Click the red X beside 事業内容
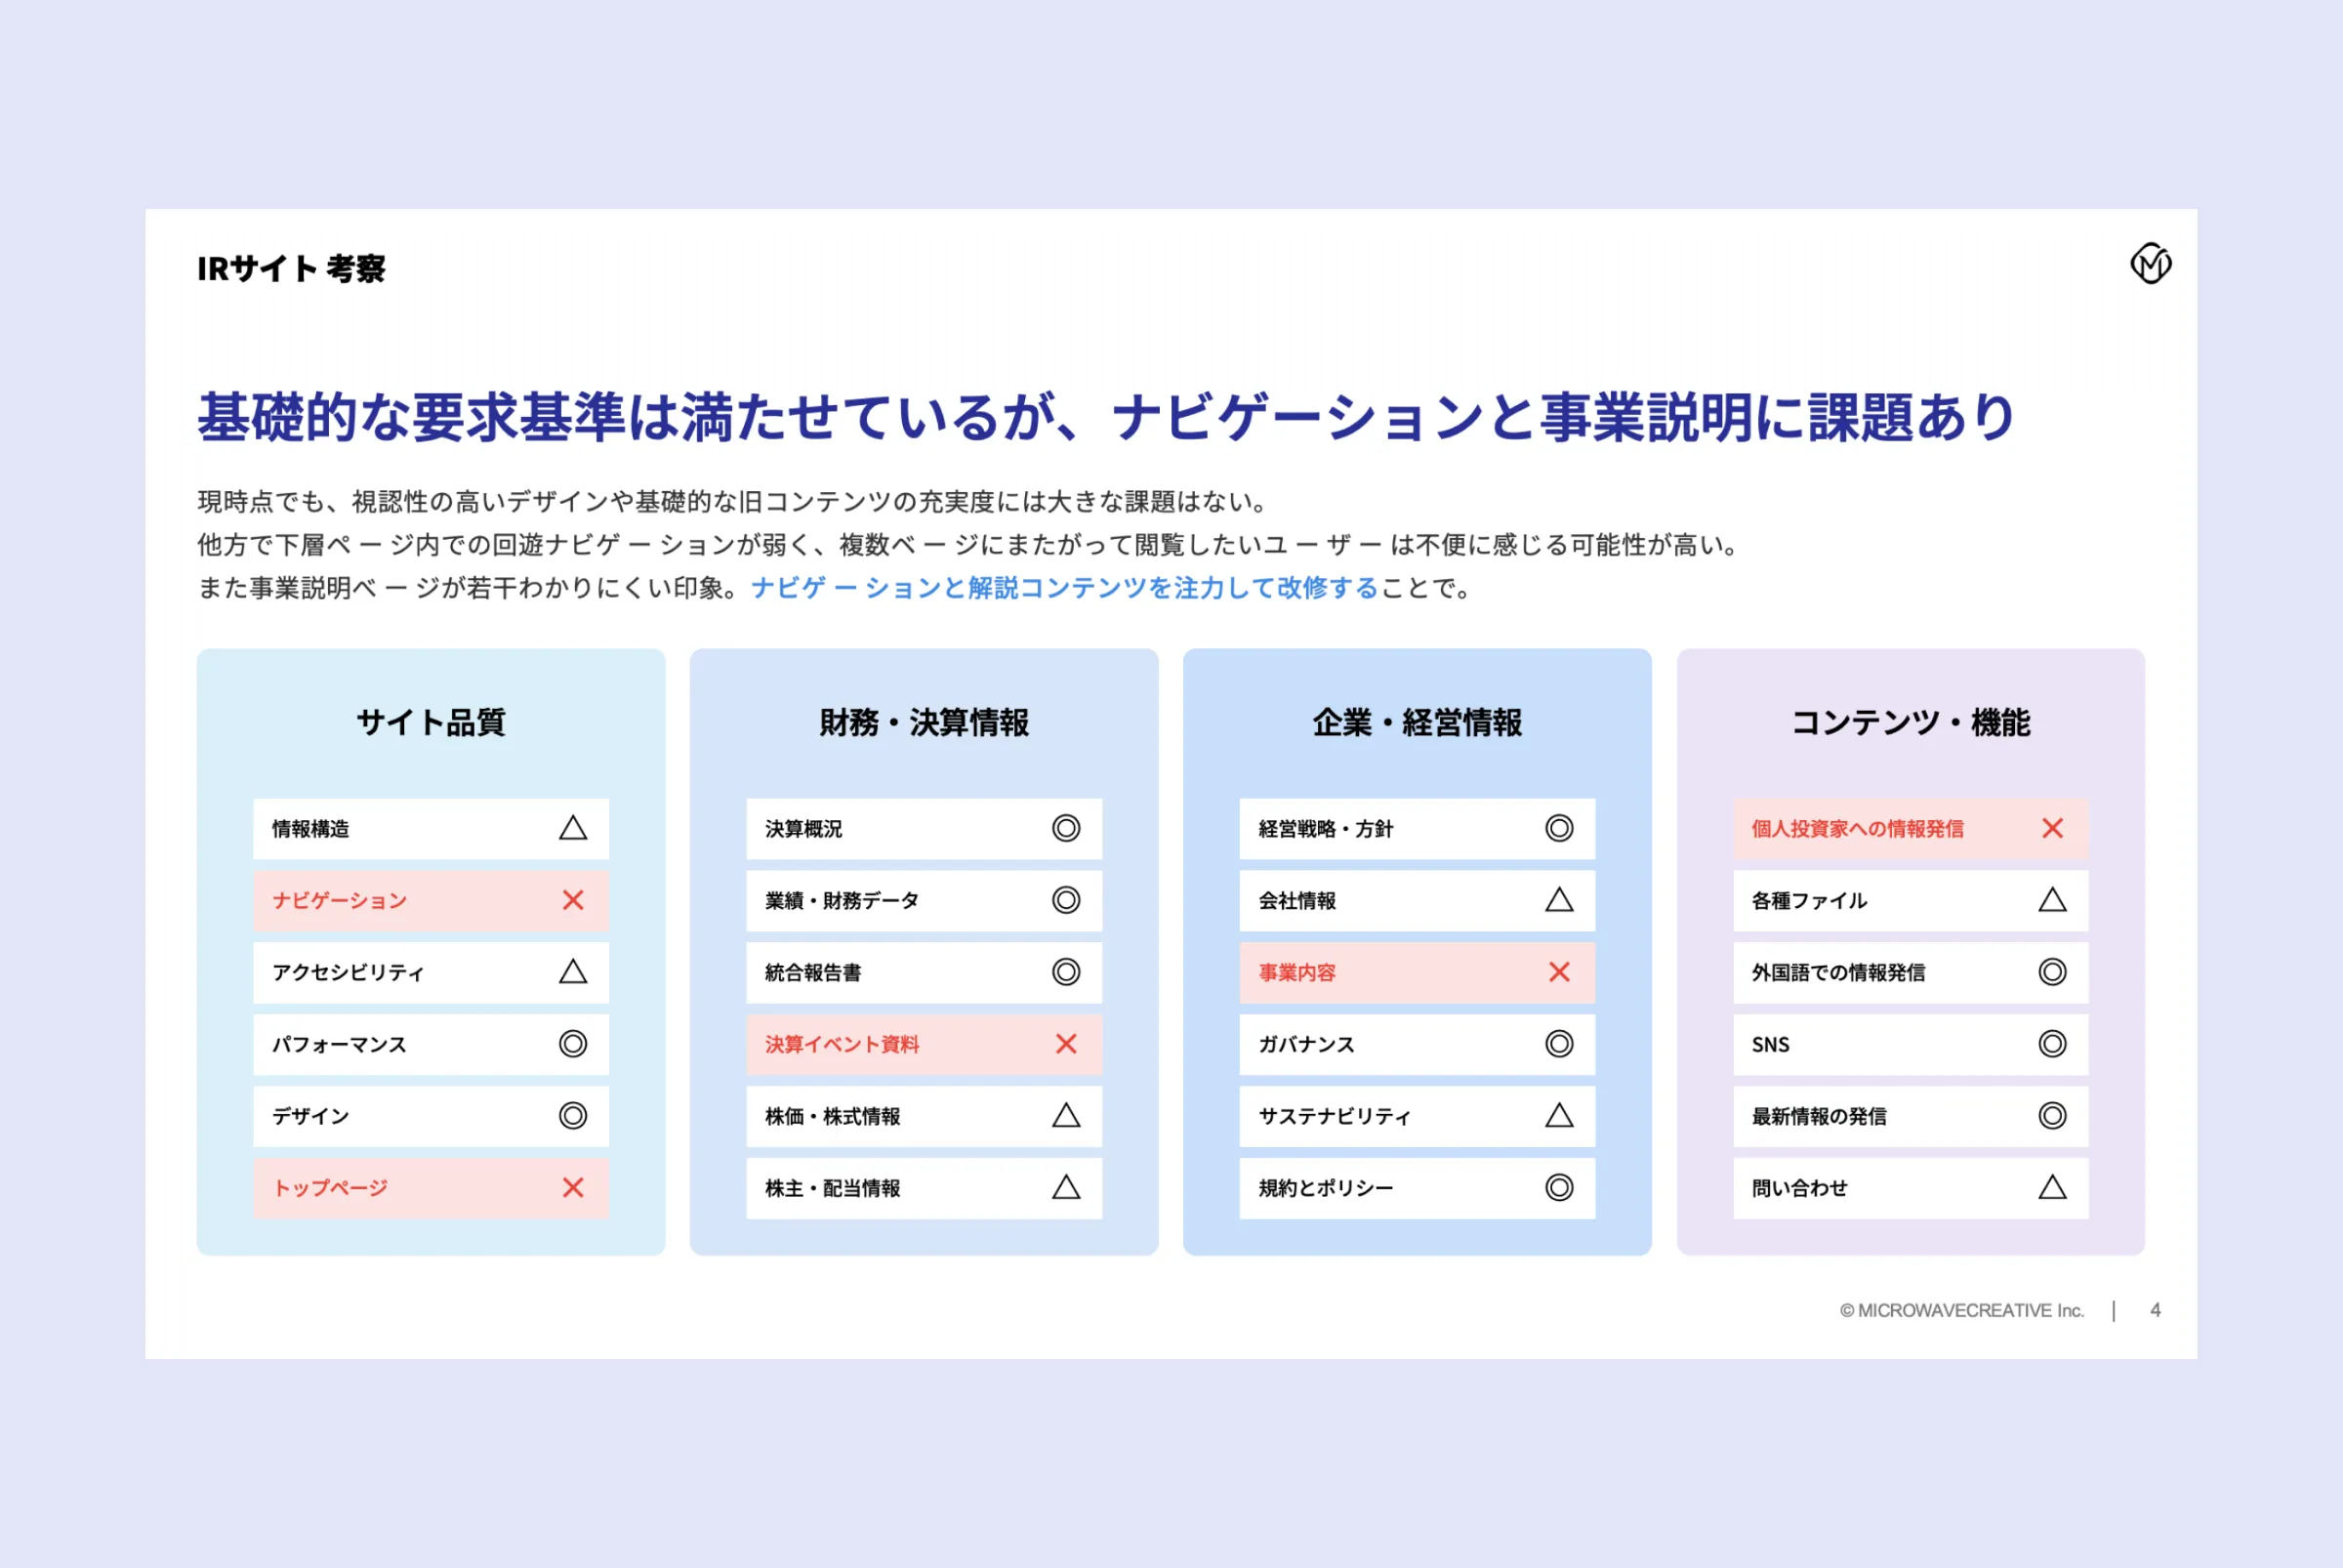 1559,972
